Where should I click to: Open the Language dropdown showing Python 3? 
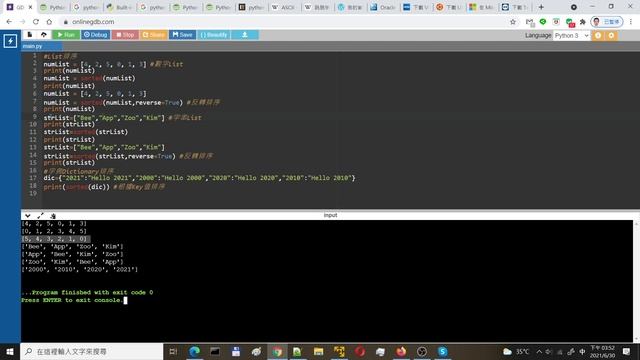pyautogui.click(x=571, y=36)
